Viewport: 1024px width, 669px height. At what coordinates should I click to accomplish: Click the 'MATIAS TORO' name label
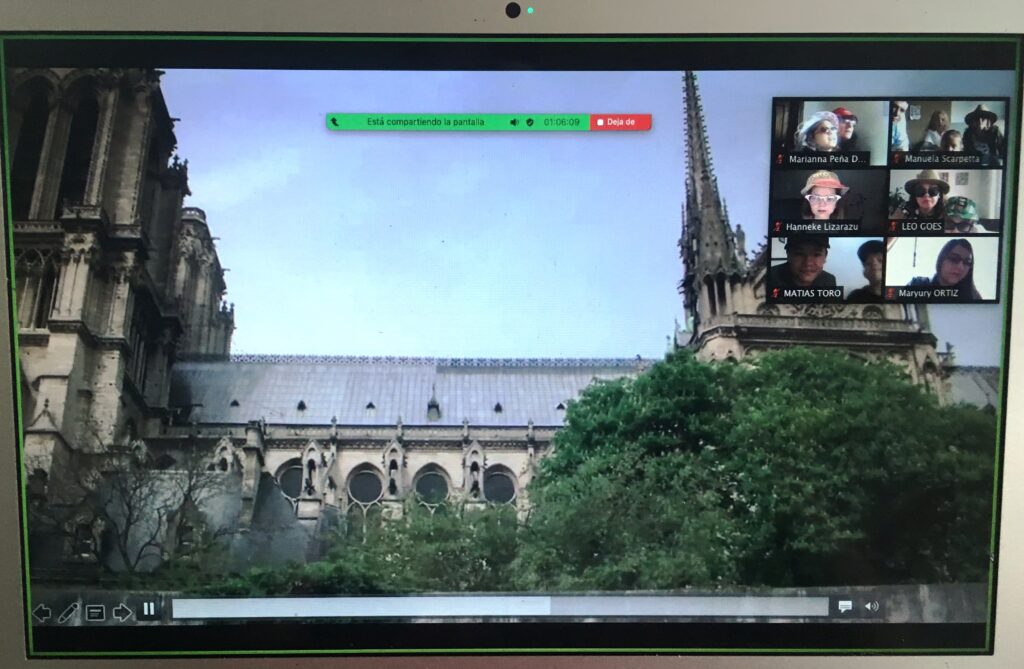[812, 293]
